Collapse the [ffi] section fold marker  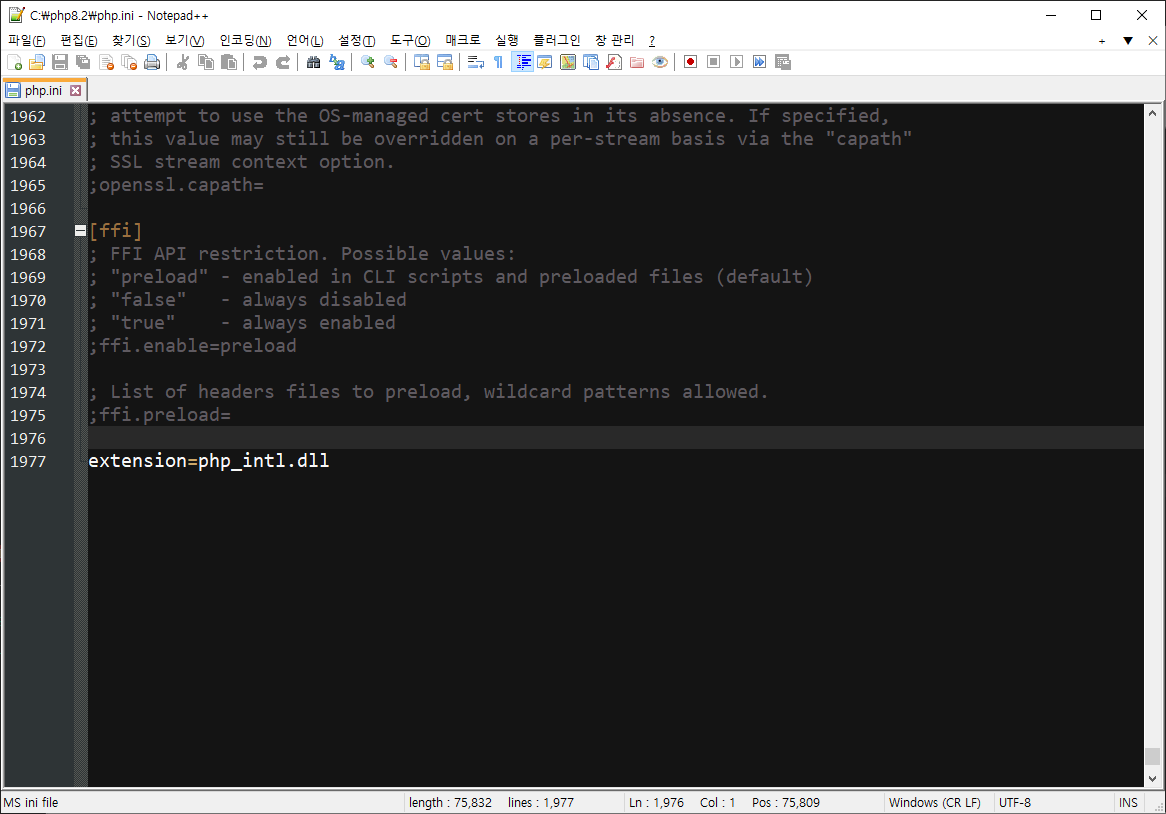point(80,231)
